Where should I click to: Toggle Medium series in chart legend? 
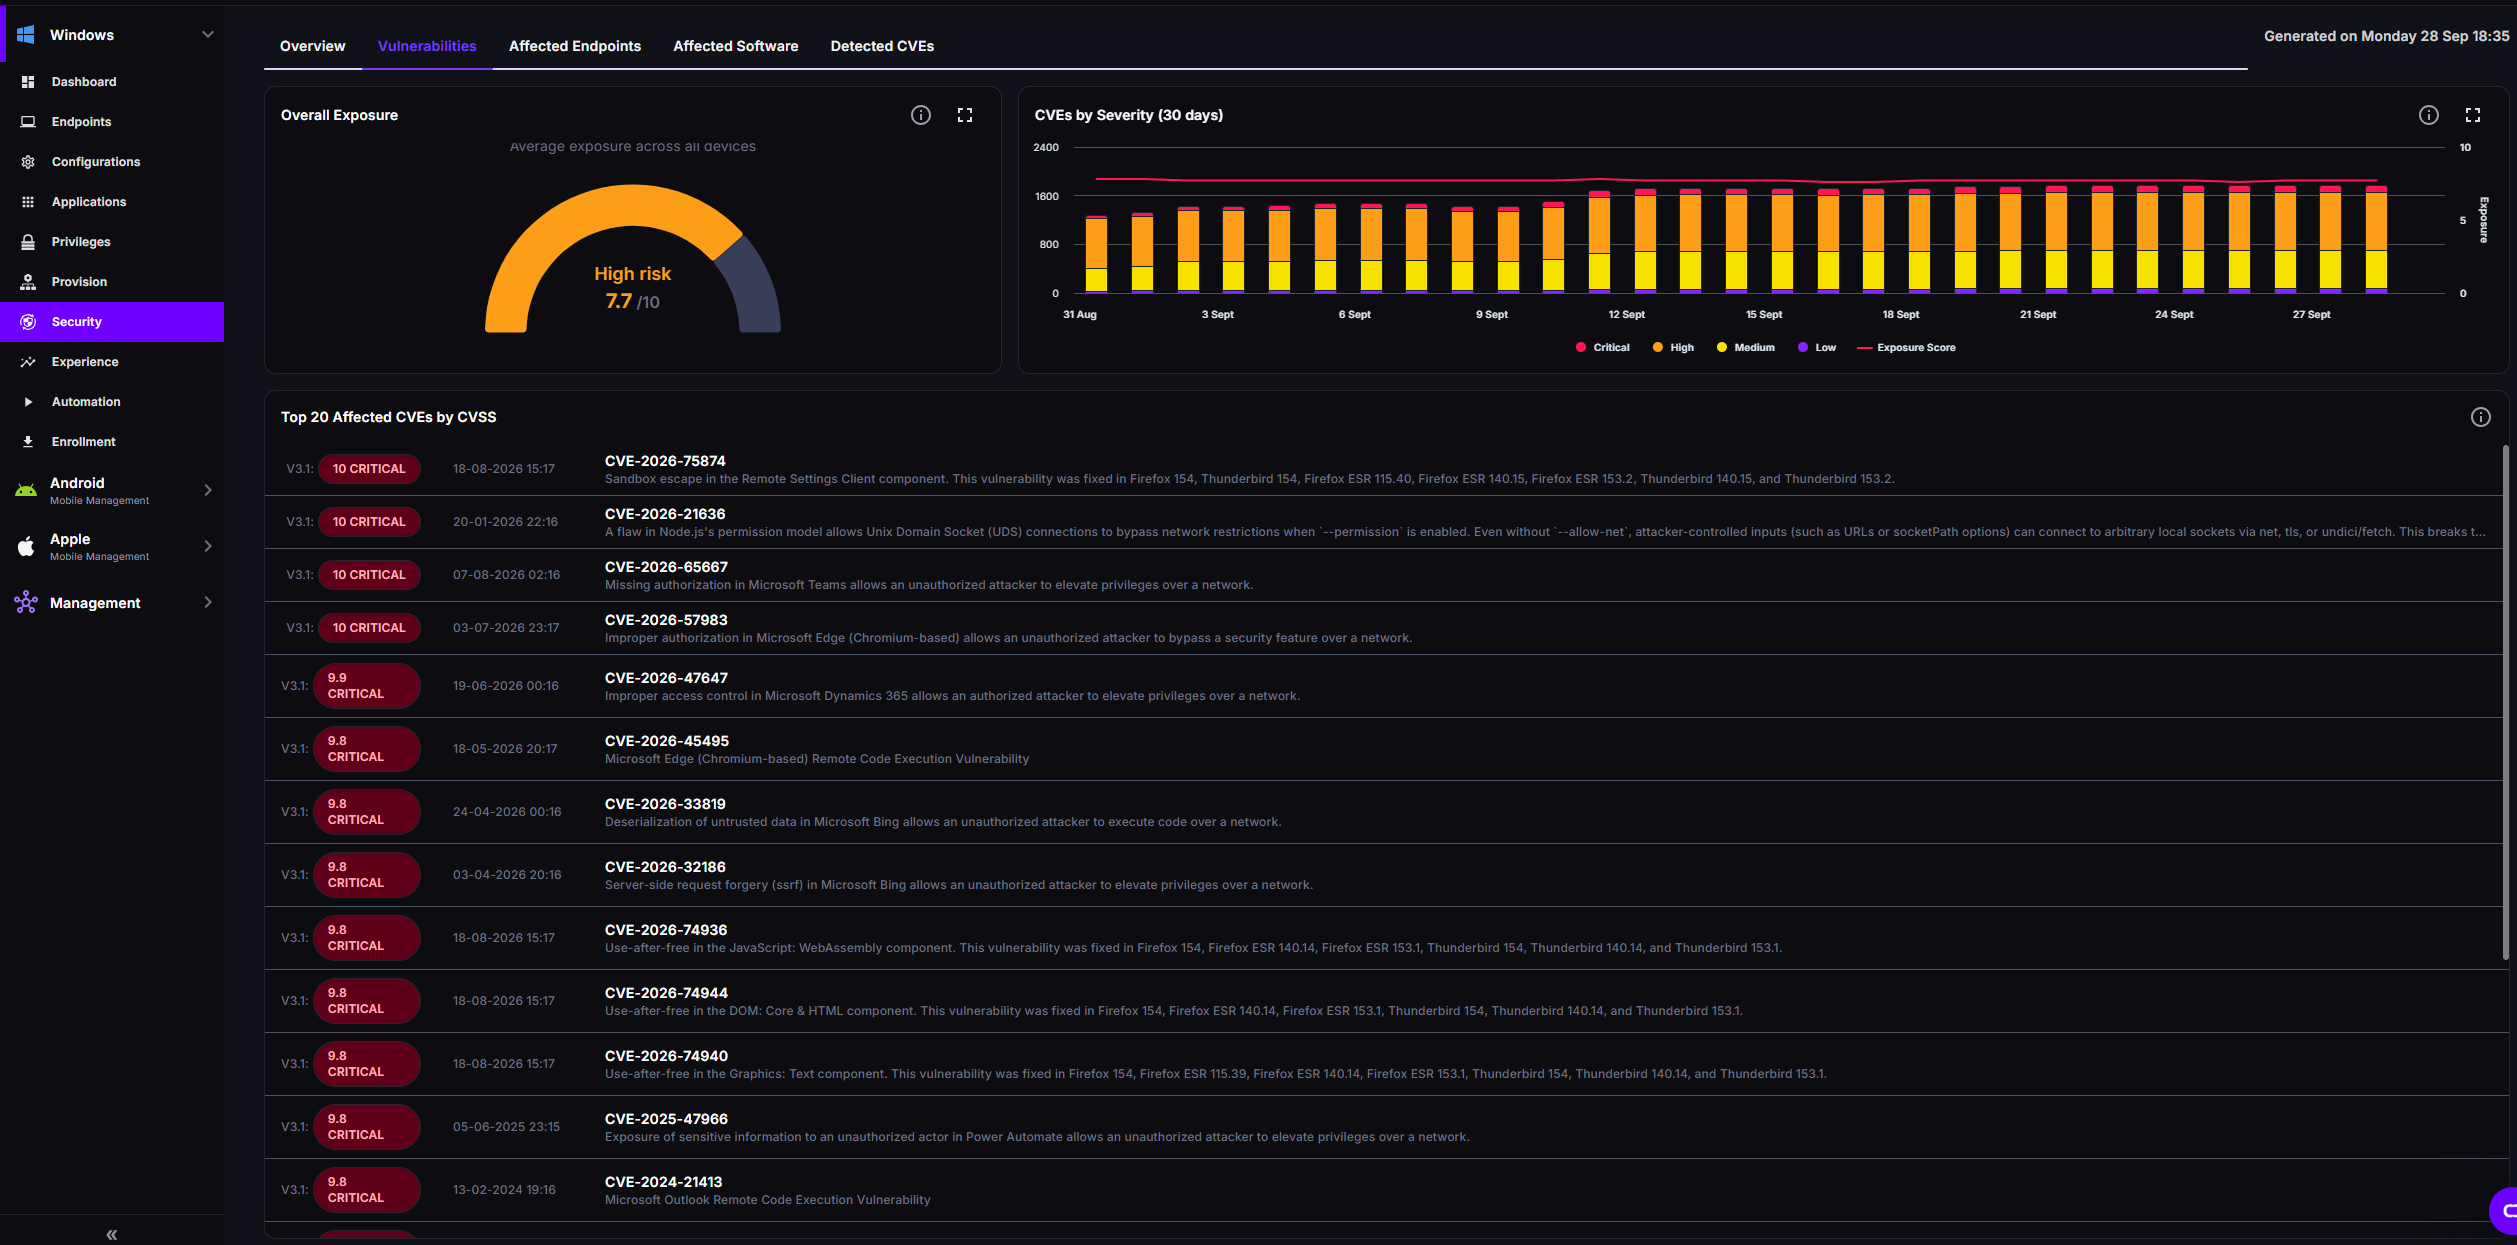click(1745, 348)
